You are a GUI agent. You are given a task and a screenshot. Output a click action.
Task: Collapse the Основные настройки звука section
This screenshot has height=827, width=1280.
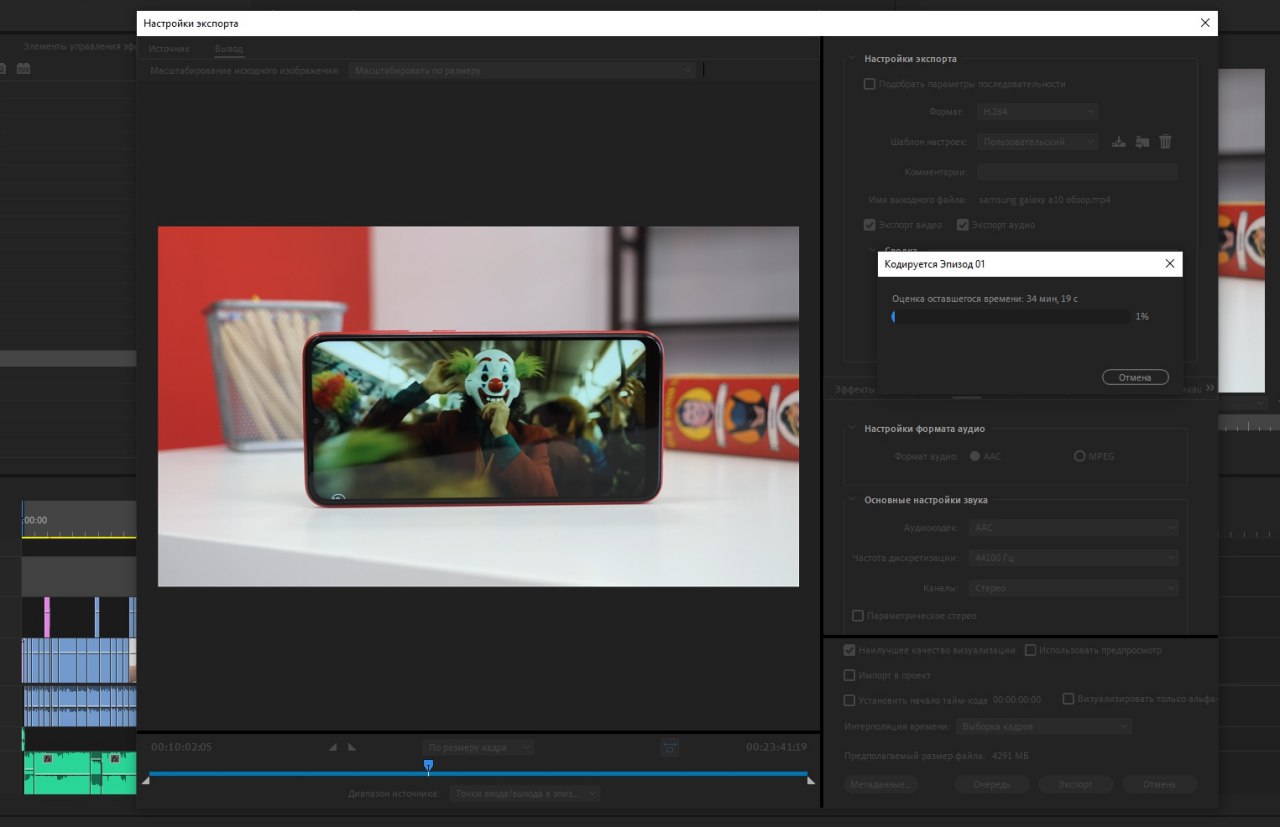click(x=852, y=500)
